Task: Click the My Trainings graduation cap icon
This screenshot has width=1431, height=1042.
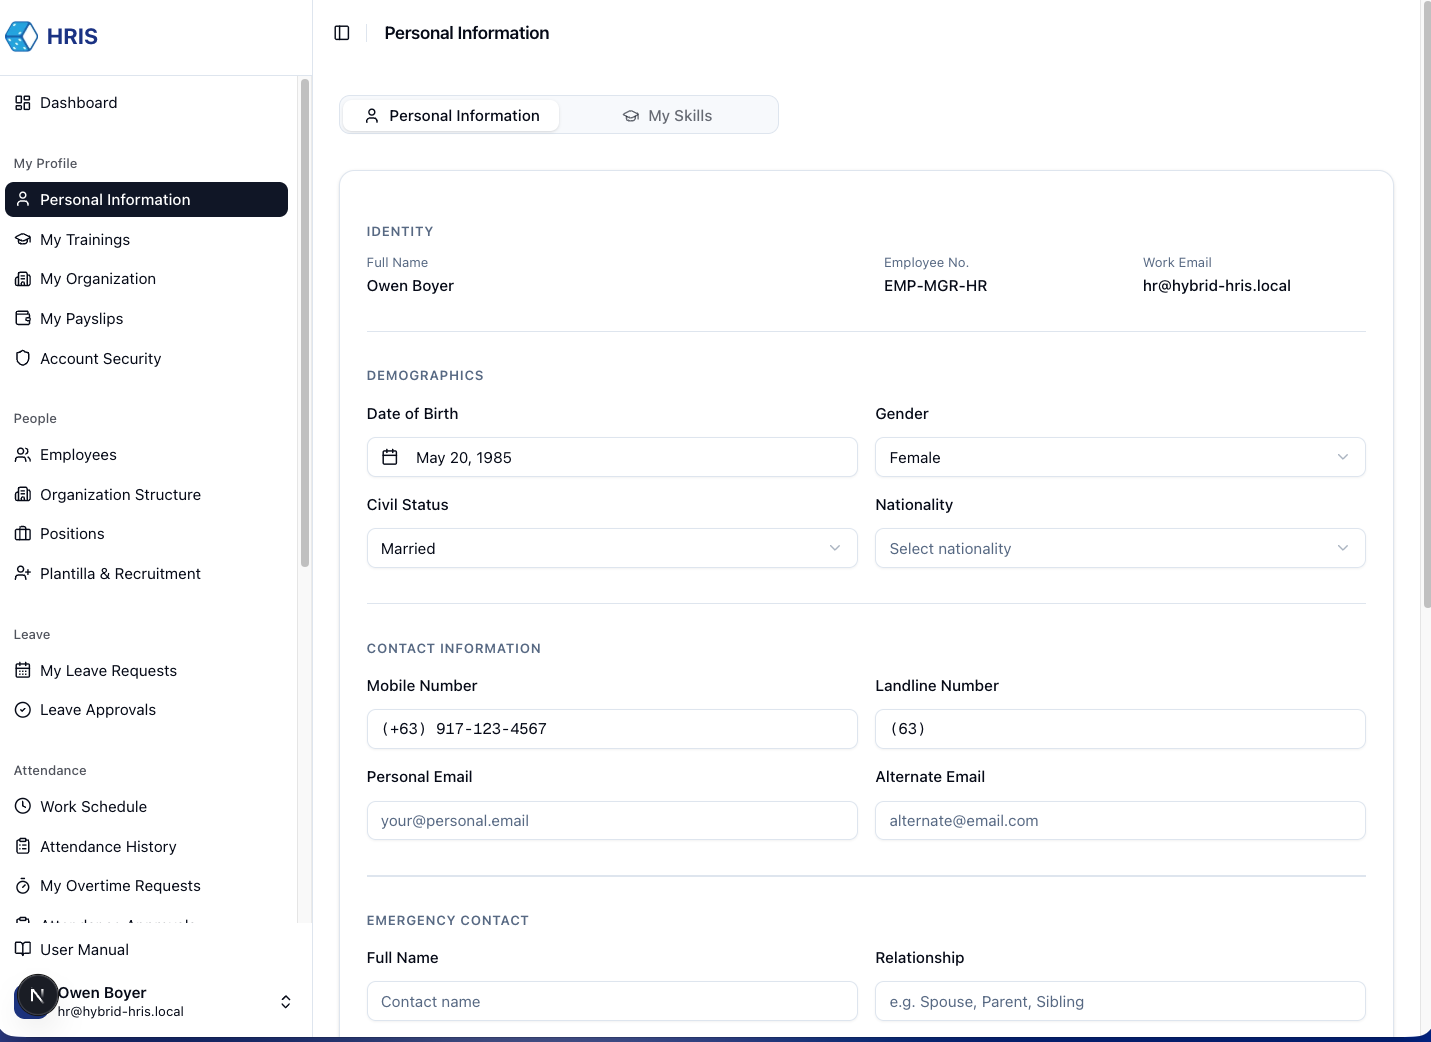Action: pos(23,240)
